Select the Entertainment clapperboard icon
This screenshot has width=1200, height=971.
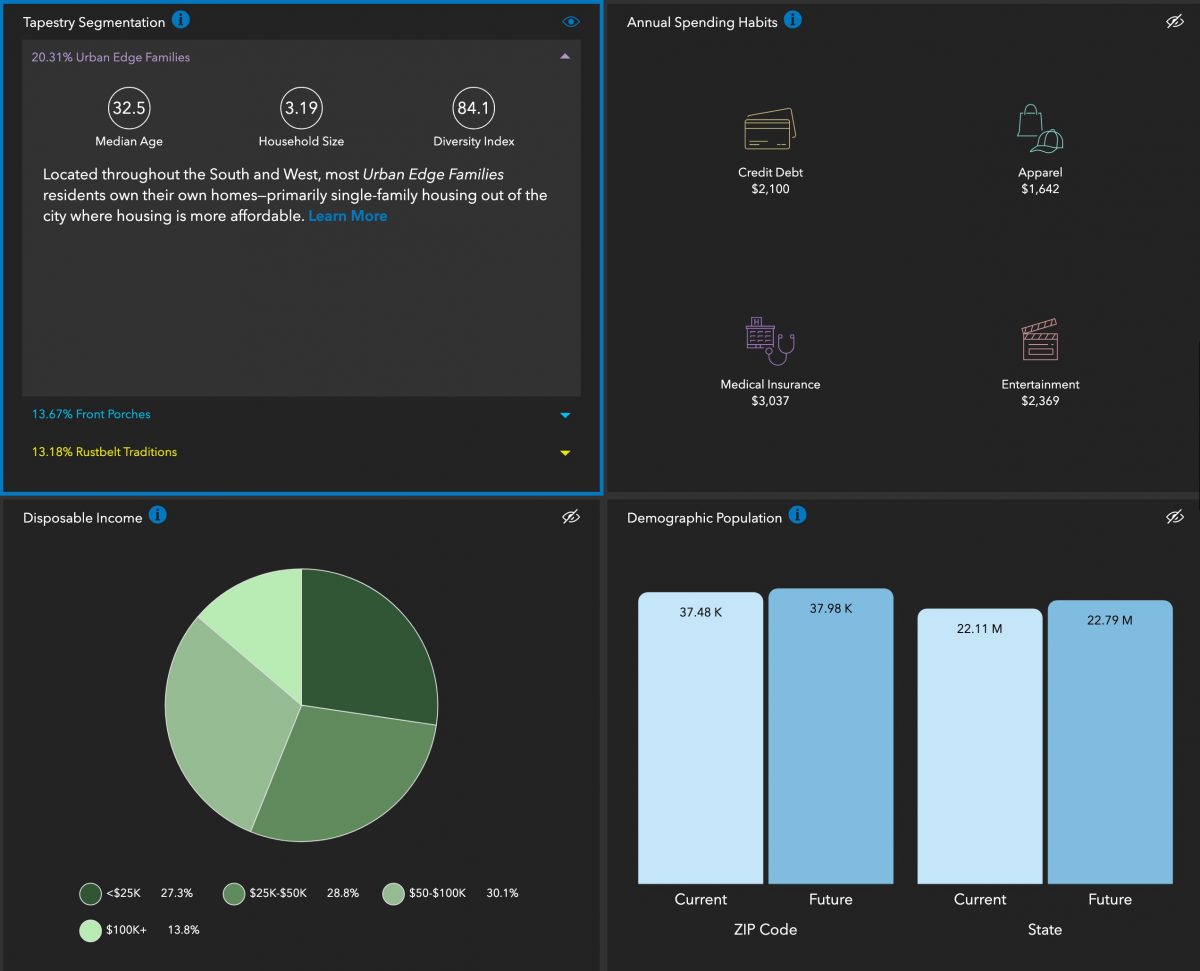click(x=1040, y=342)
